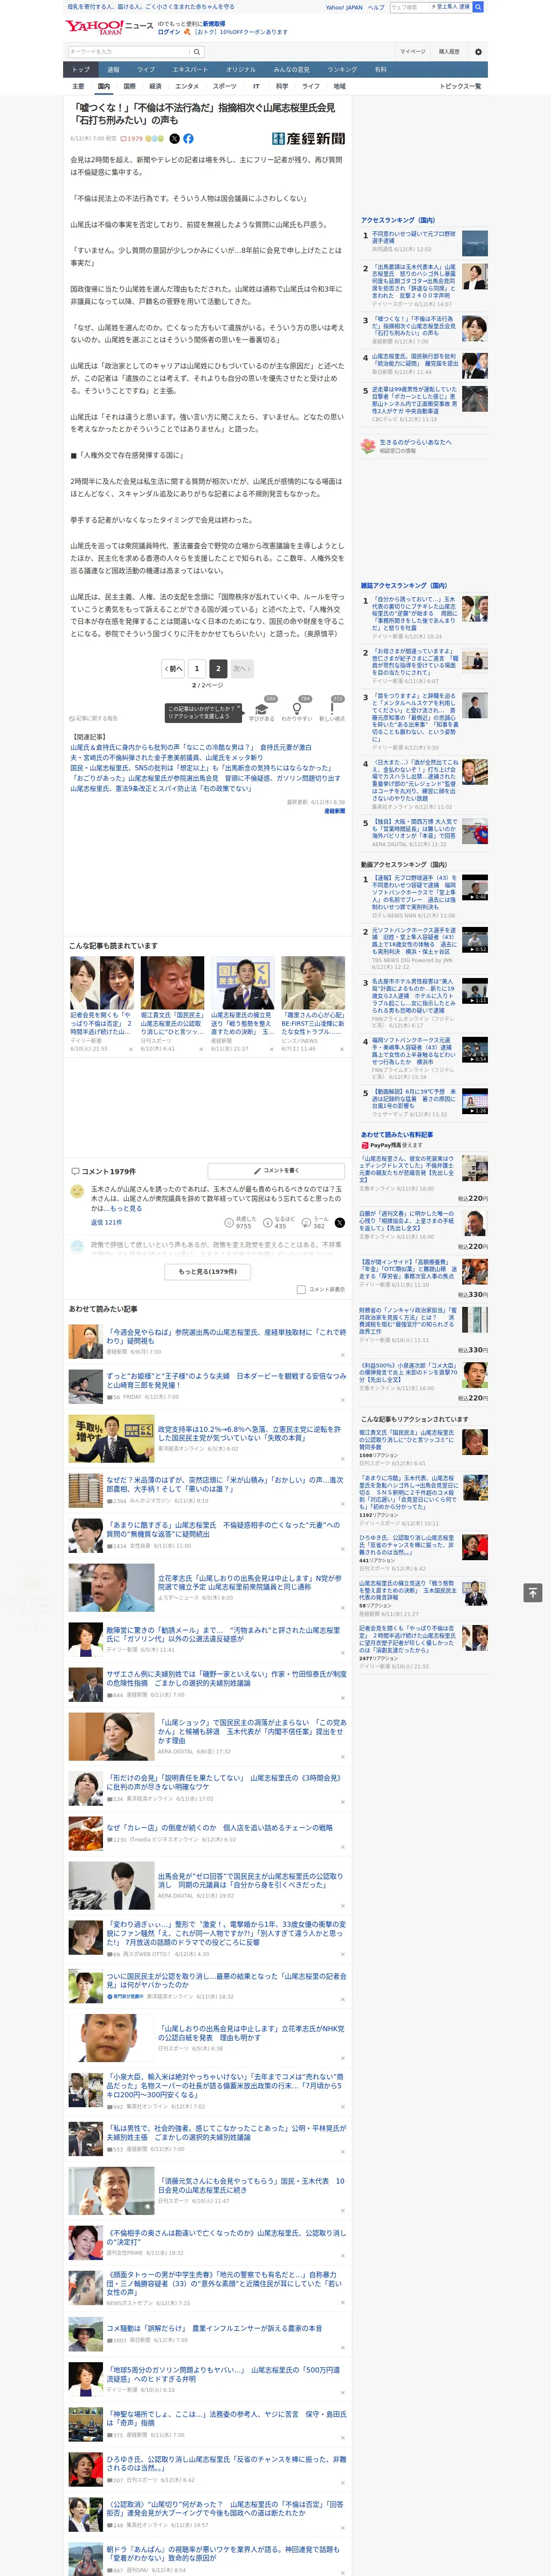Select the トップ tab
This screenshot has height=2576, width=551.
[x=81, y=70]
